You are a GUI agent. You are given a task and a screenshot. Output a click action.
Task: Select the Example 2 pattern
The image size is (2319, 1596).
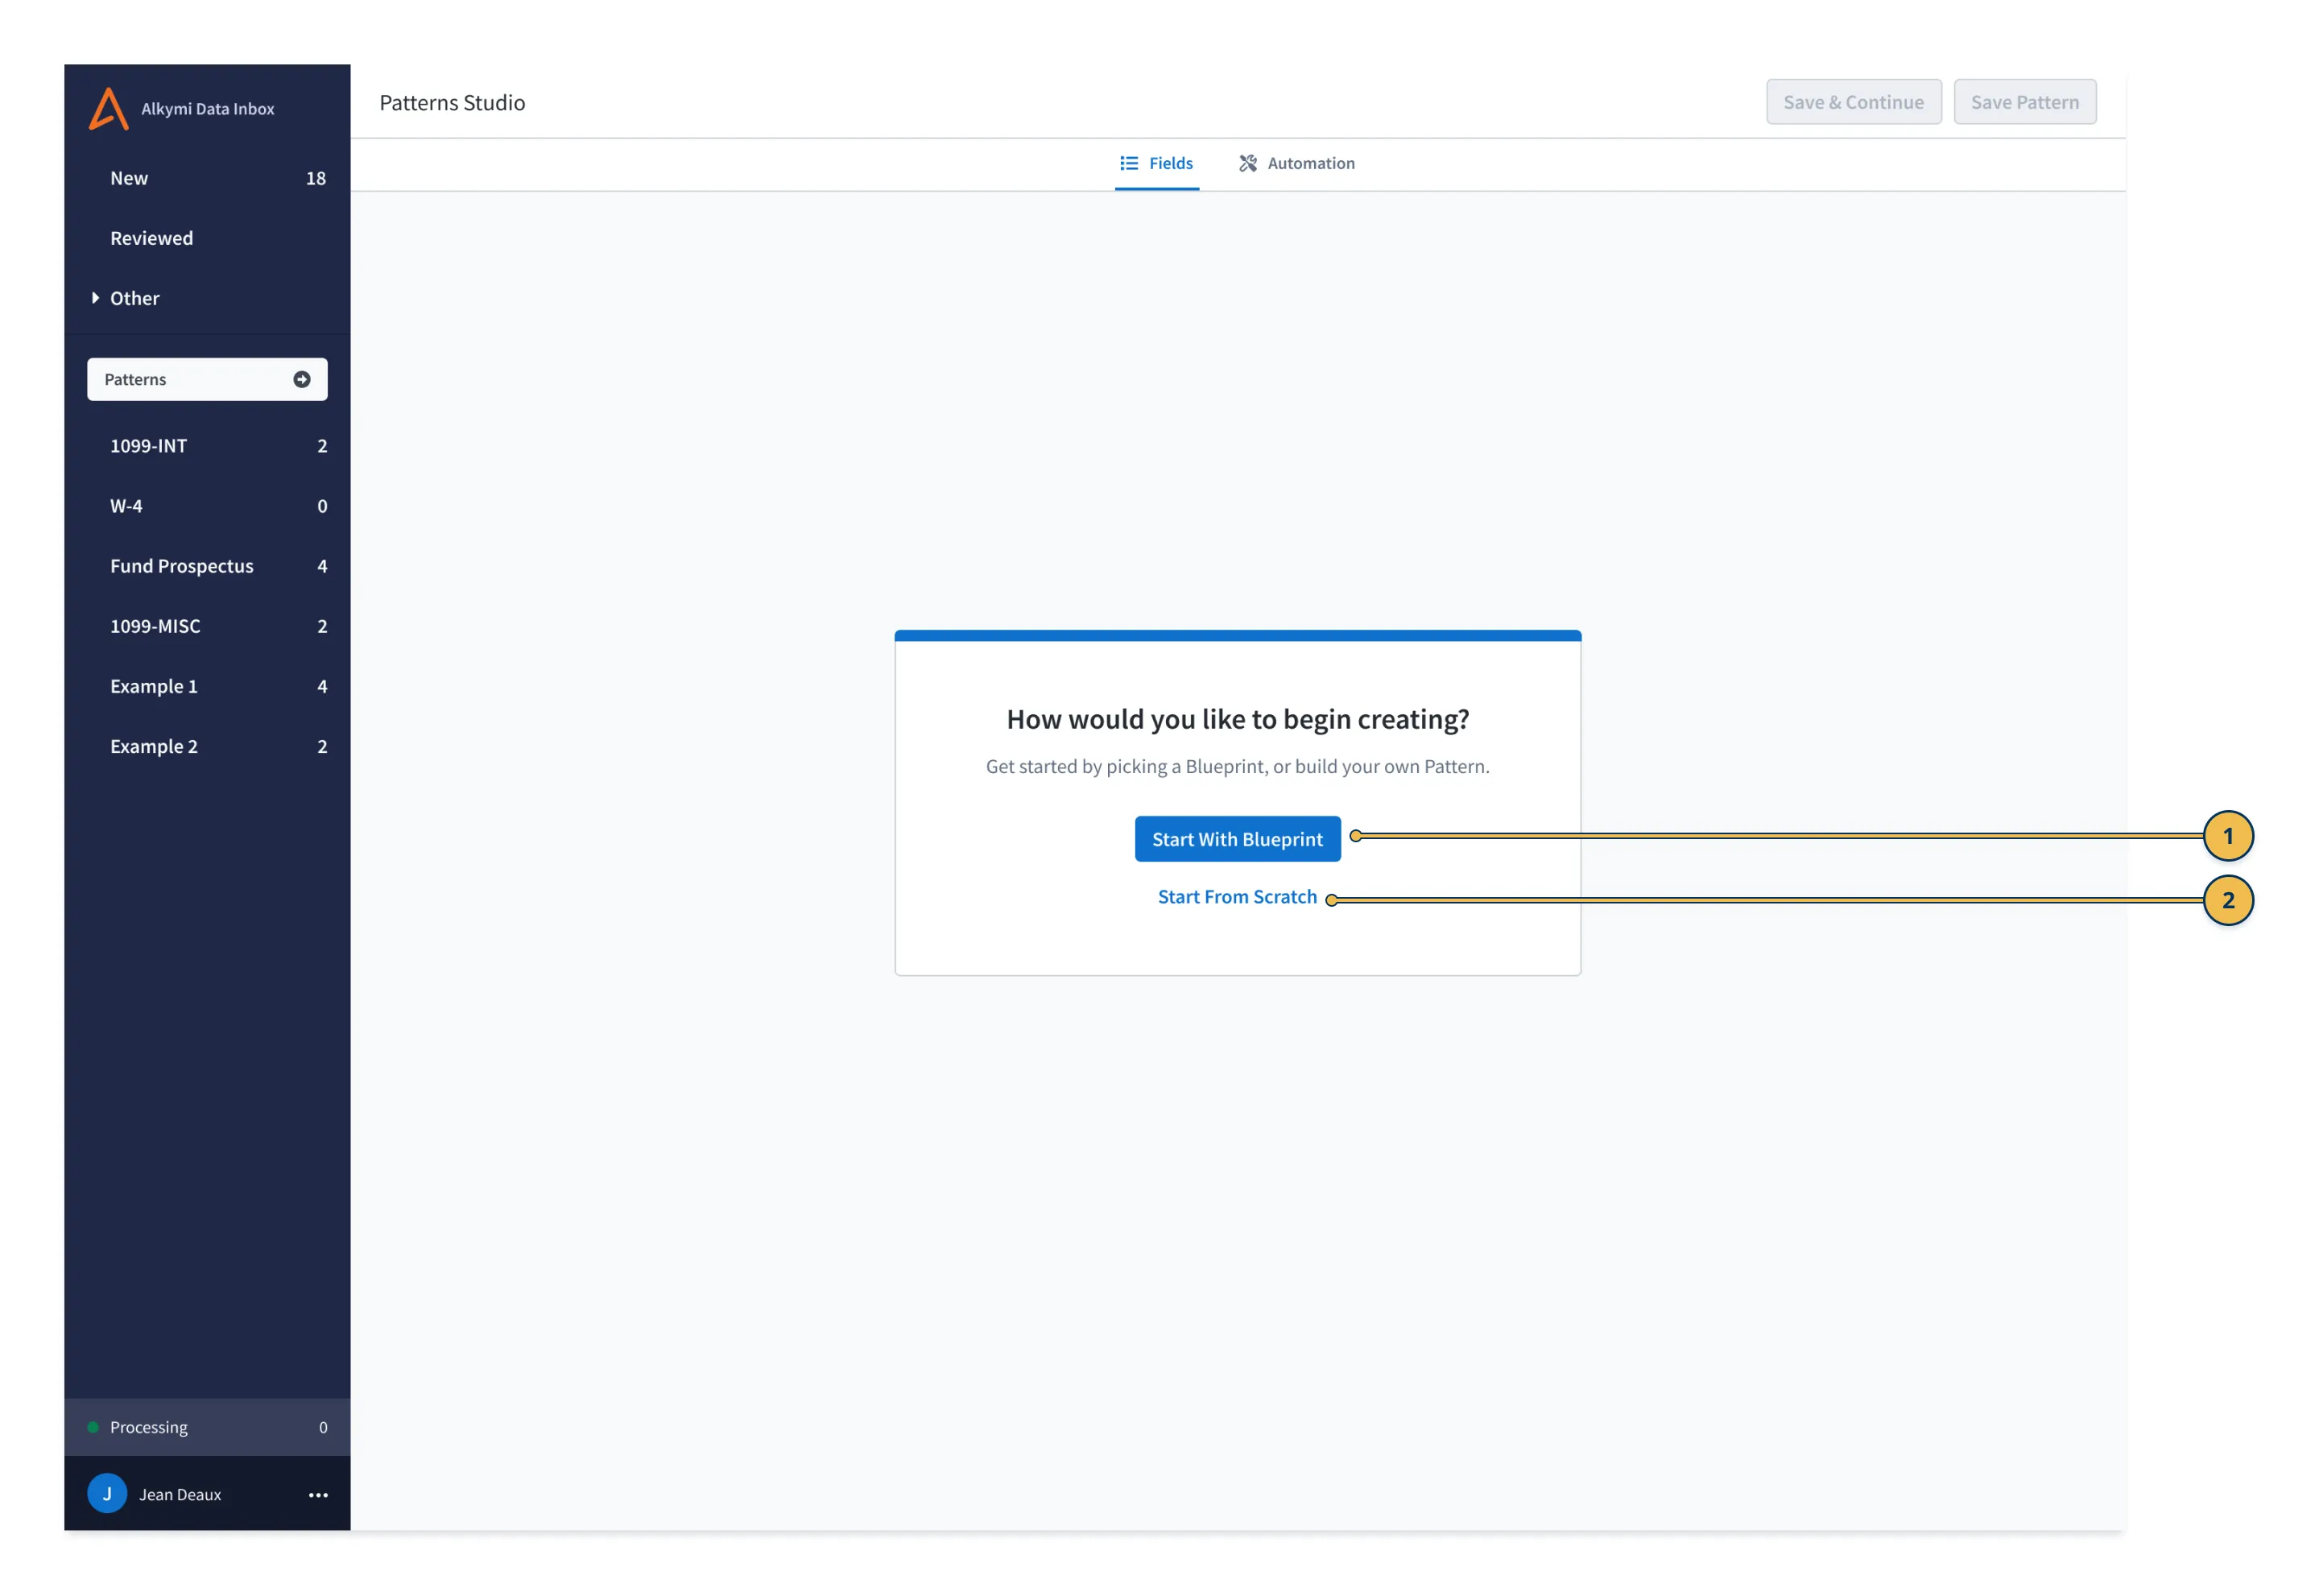click(x=207, y=746)
